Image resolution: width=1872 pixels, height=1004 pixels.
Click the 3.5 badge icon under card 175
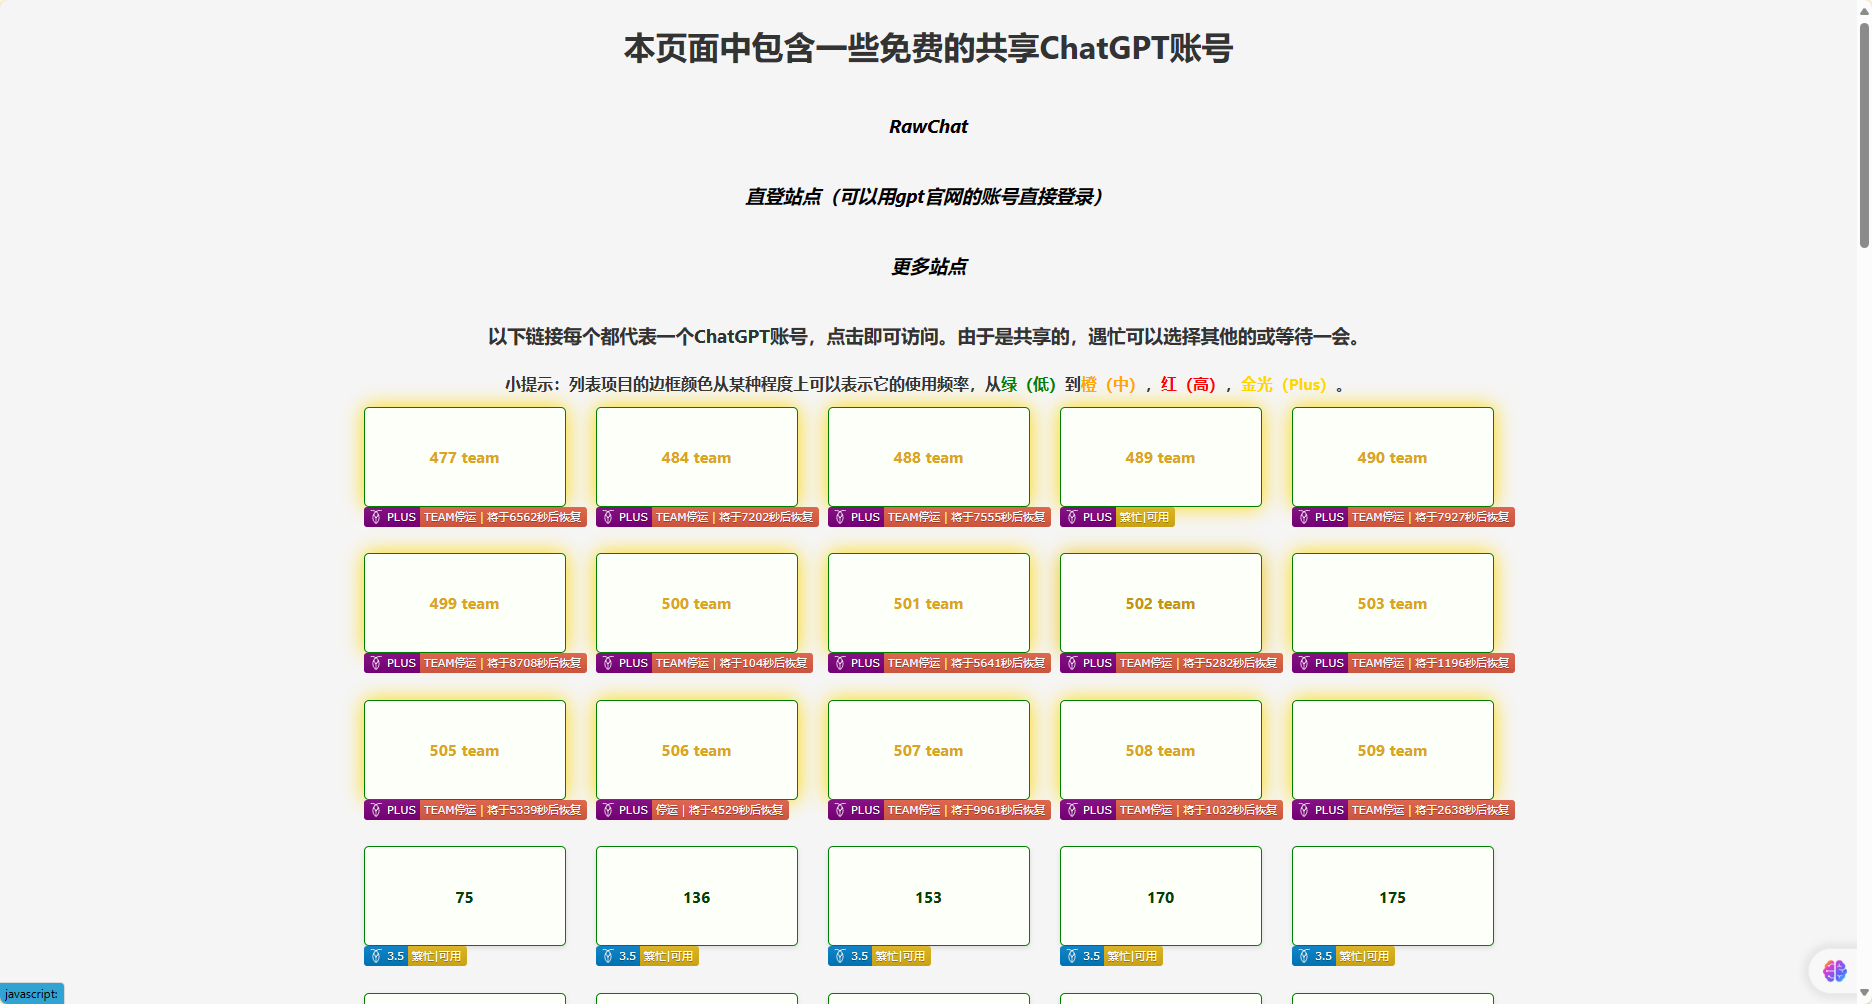[1304, 956]
